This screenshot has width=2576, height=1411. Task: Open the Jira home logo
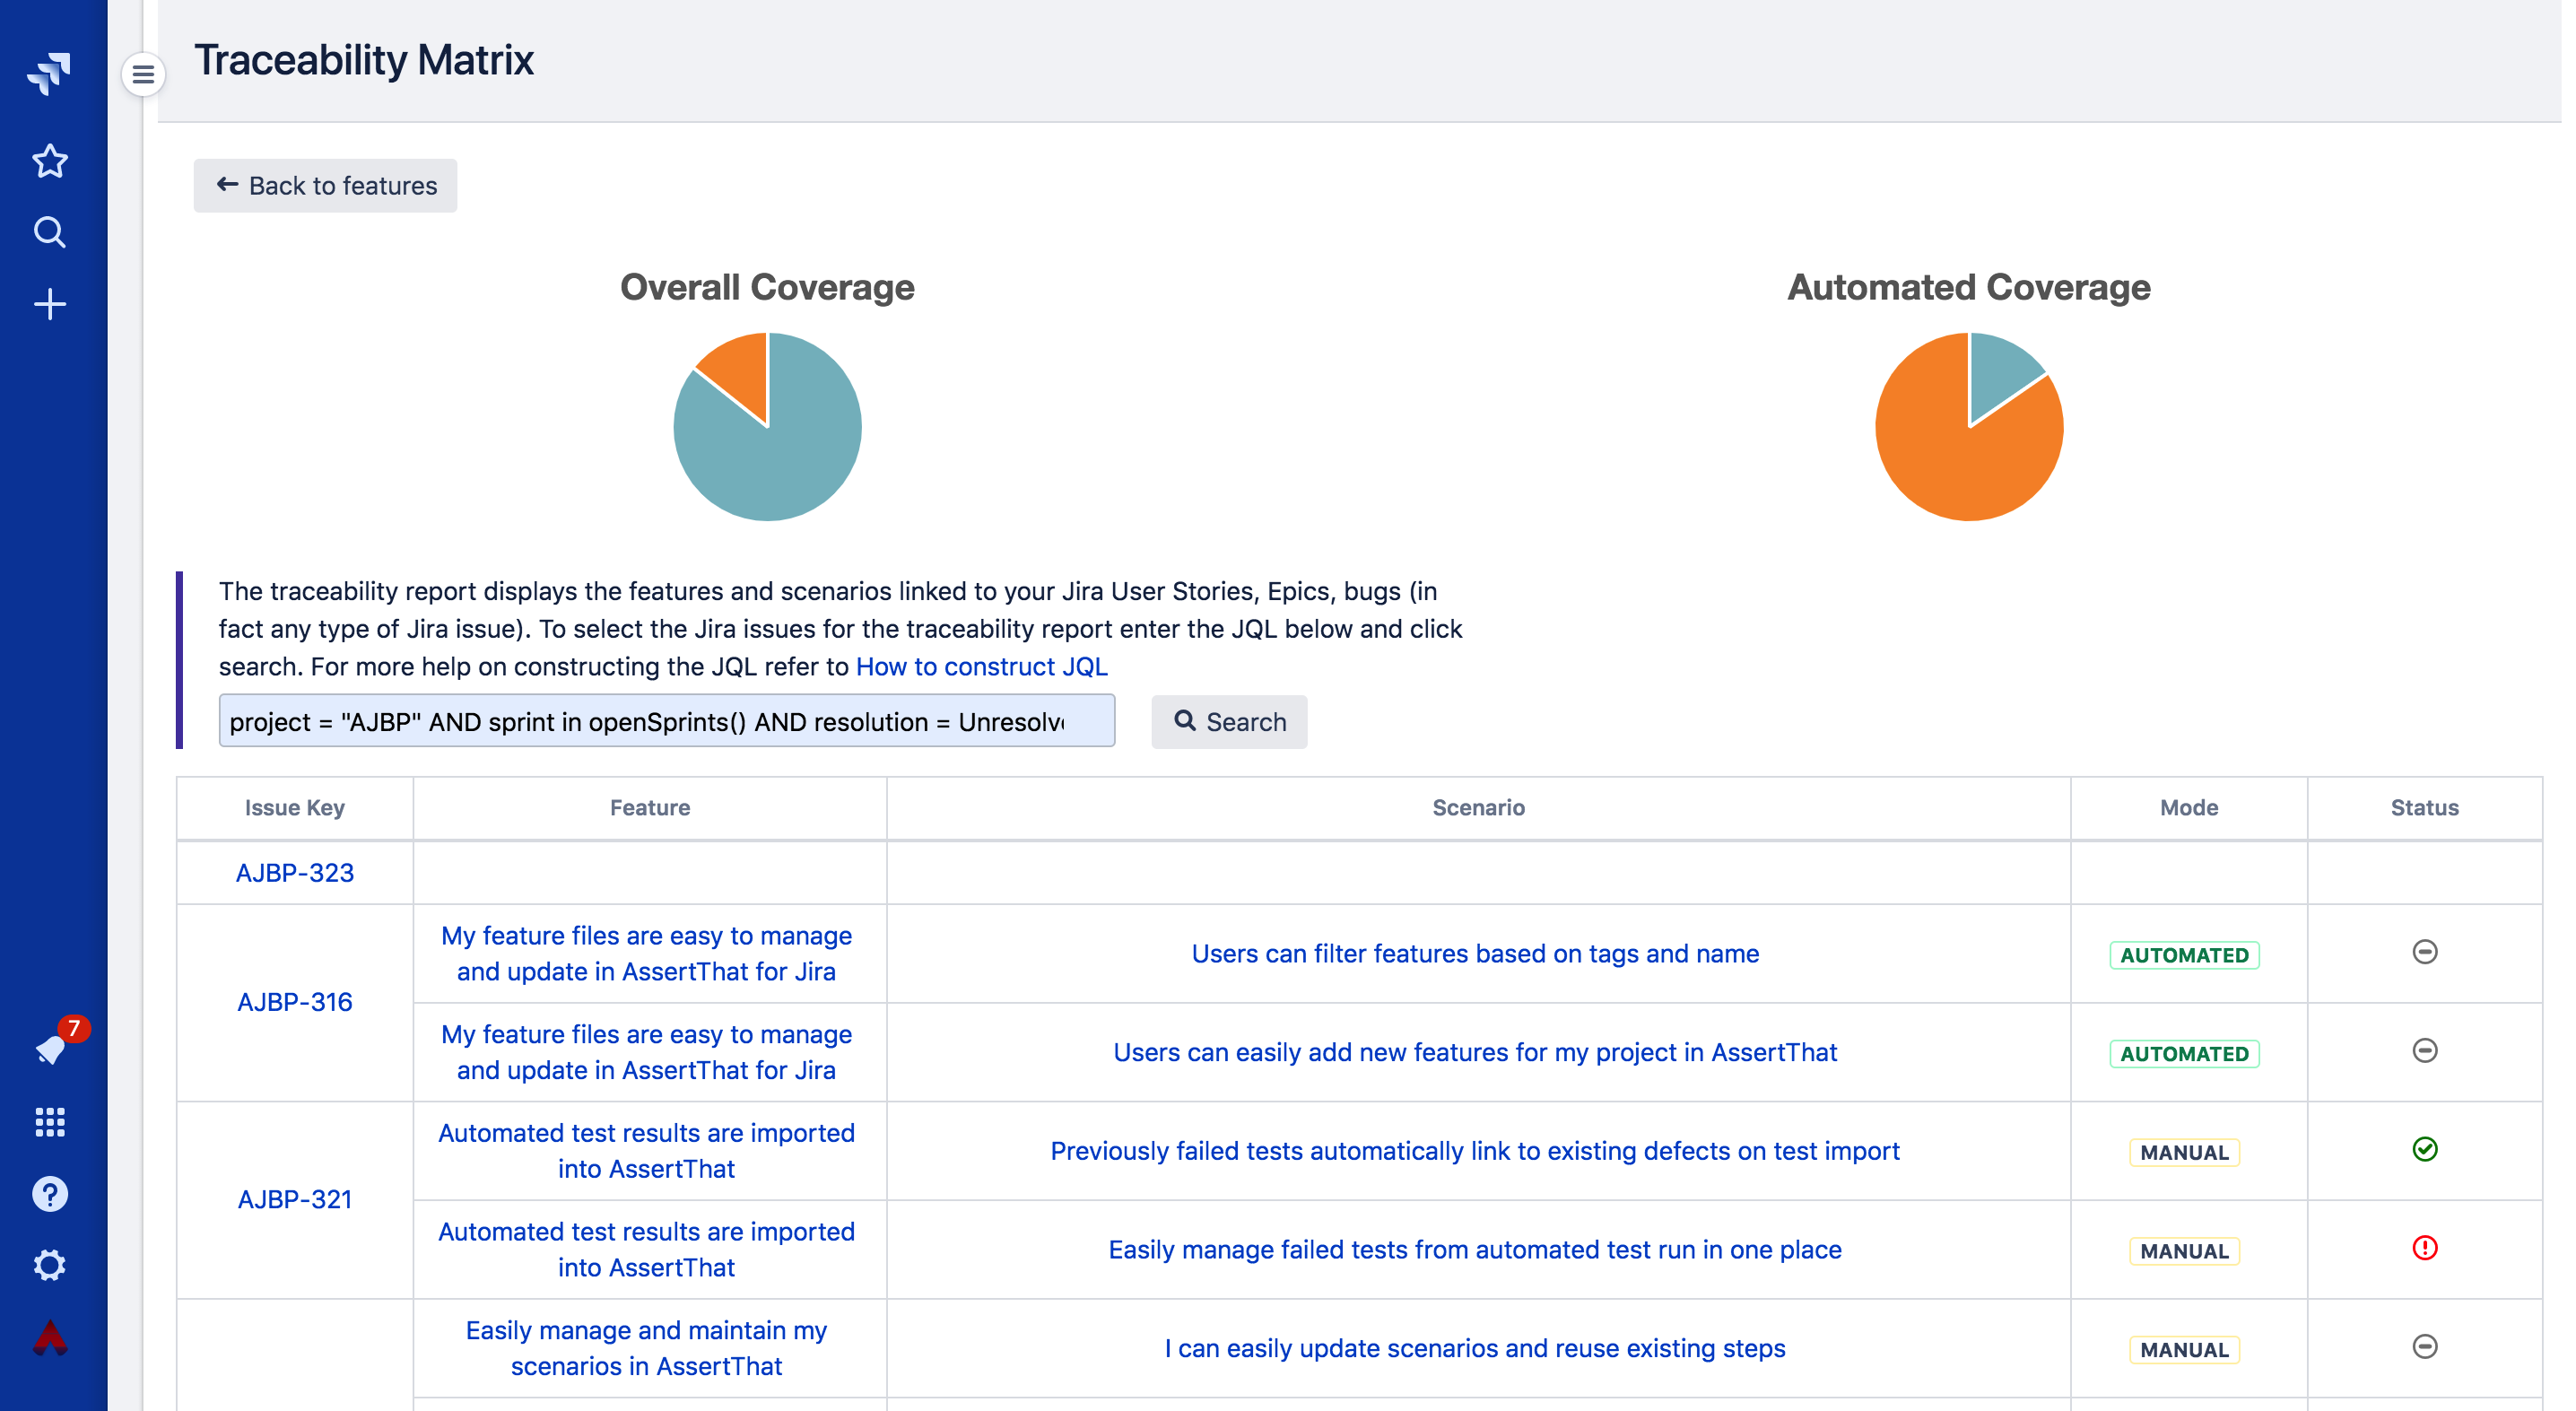tap(49, 73)
